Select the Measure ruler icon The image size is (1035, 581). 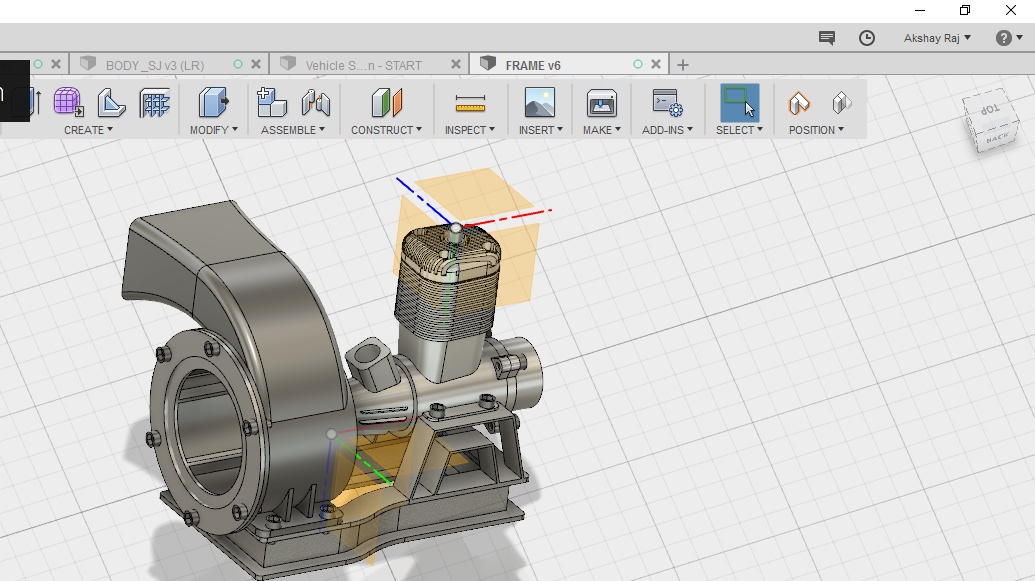point(469,103)
